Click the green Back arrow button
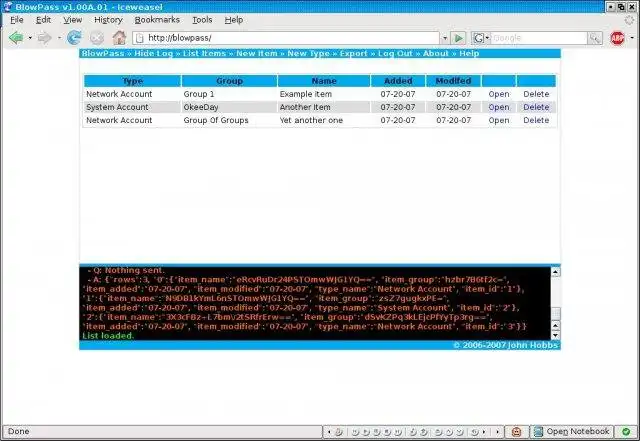Screen dimensions: 640x441 pyautogui.click(x=16, y=38)
